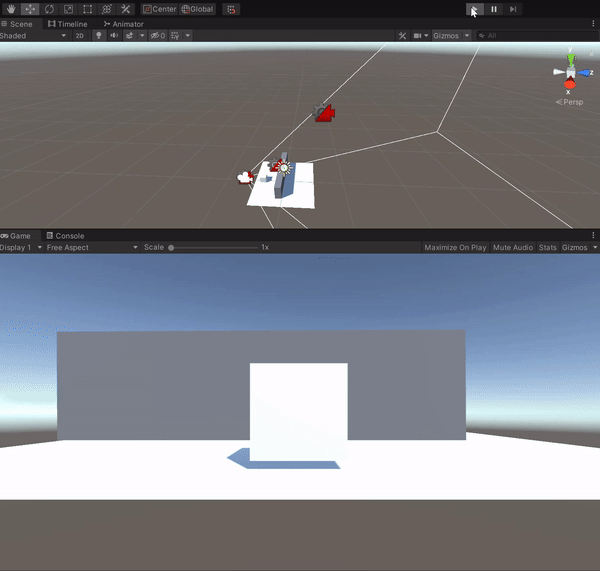Image resolution: width=600 pixels, height=571 pixels.
Task: Click the Mute Audio button
Action: click(513, 247)
